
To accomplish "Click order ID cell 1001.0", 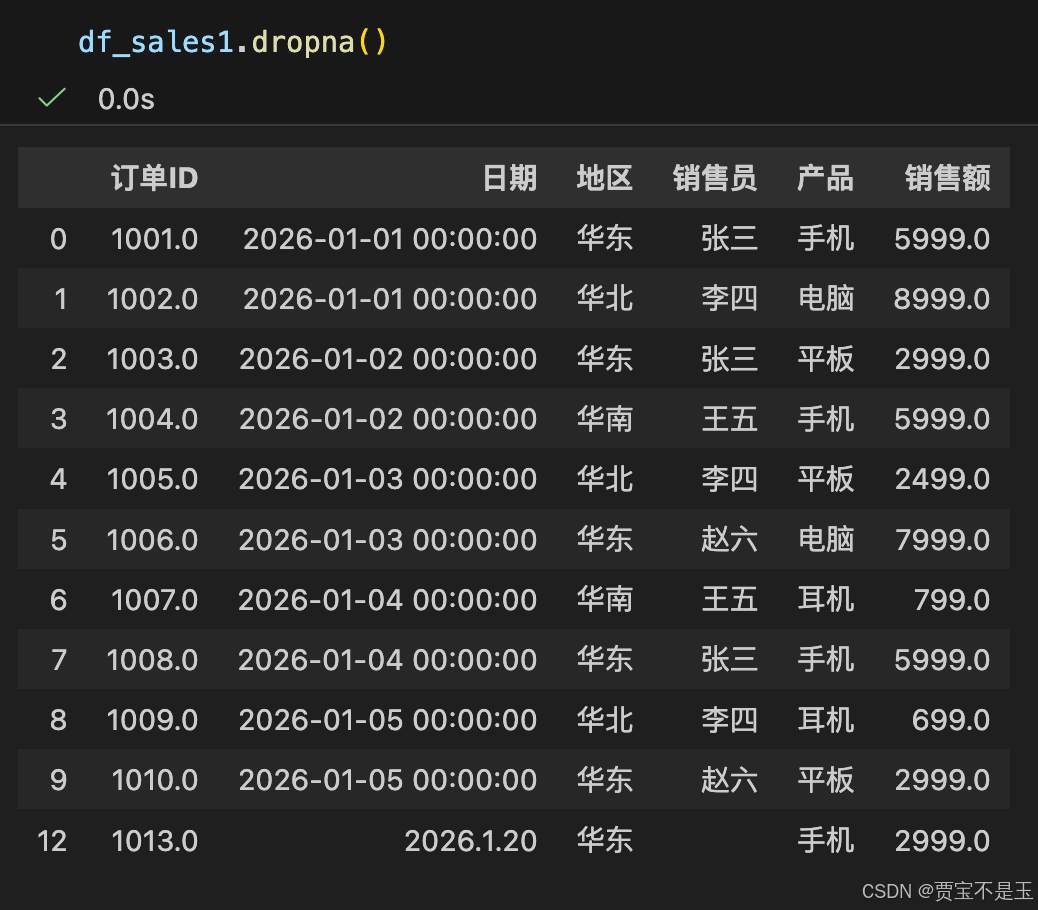I will tap(154, 239).
